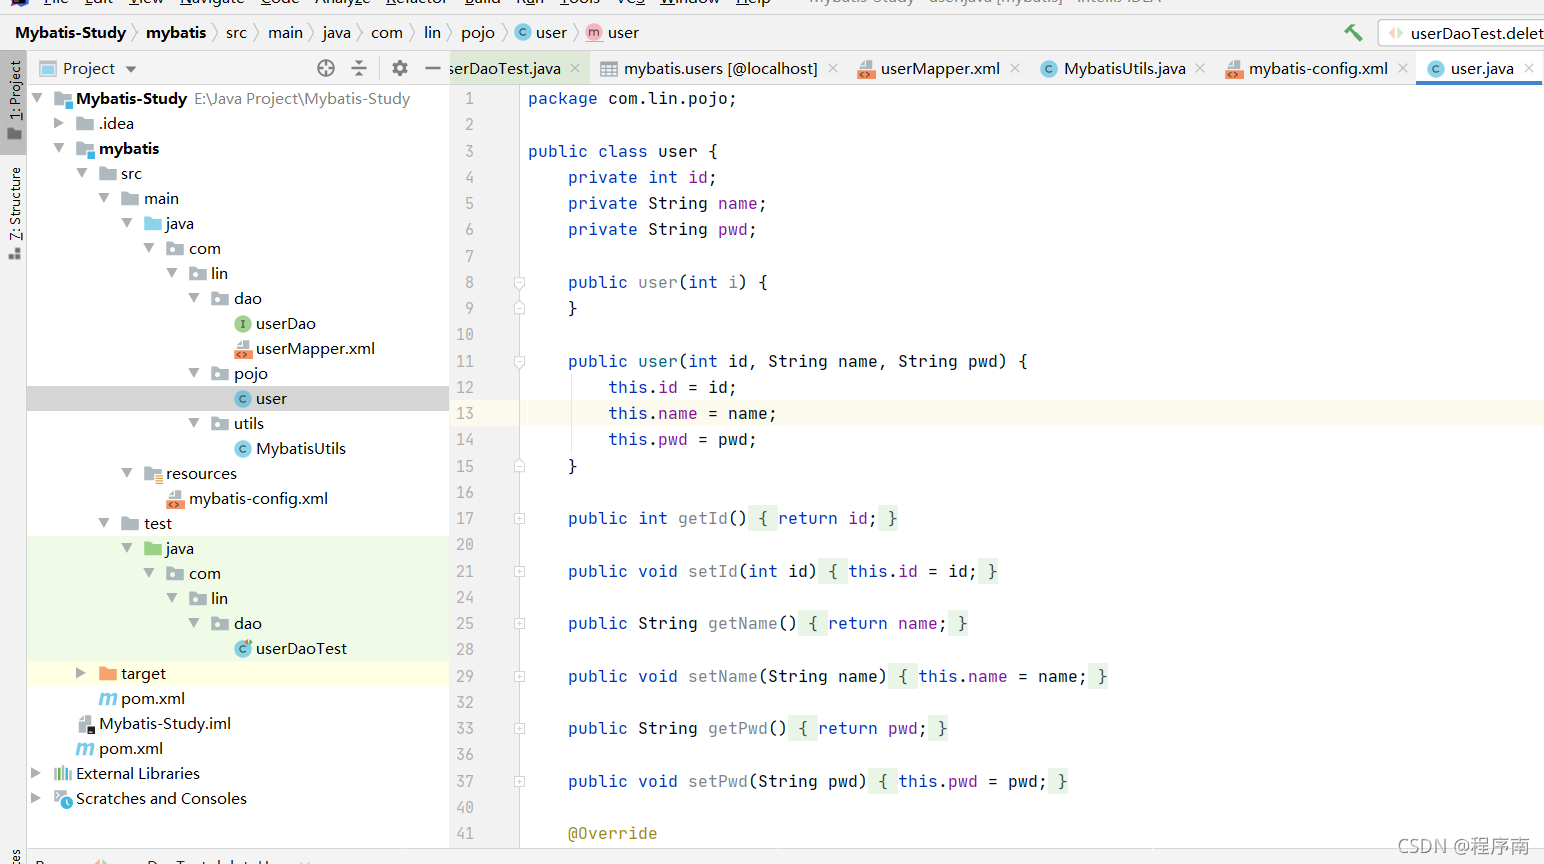Select the root pom.xml Maven icon
The image size is (1544, 864).
tap(86, 749)
